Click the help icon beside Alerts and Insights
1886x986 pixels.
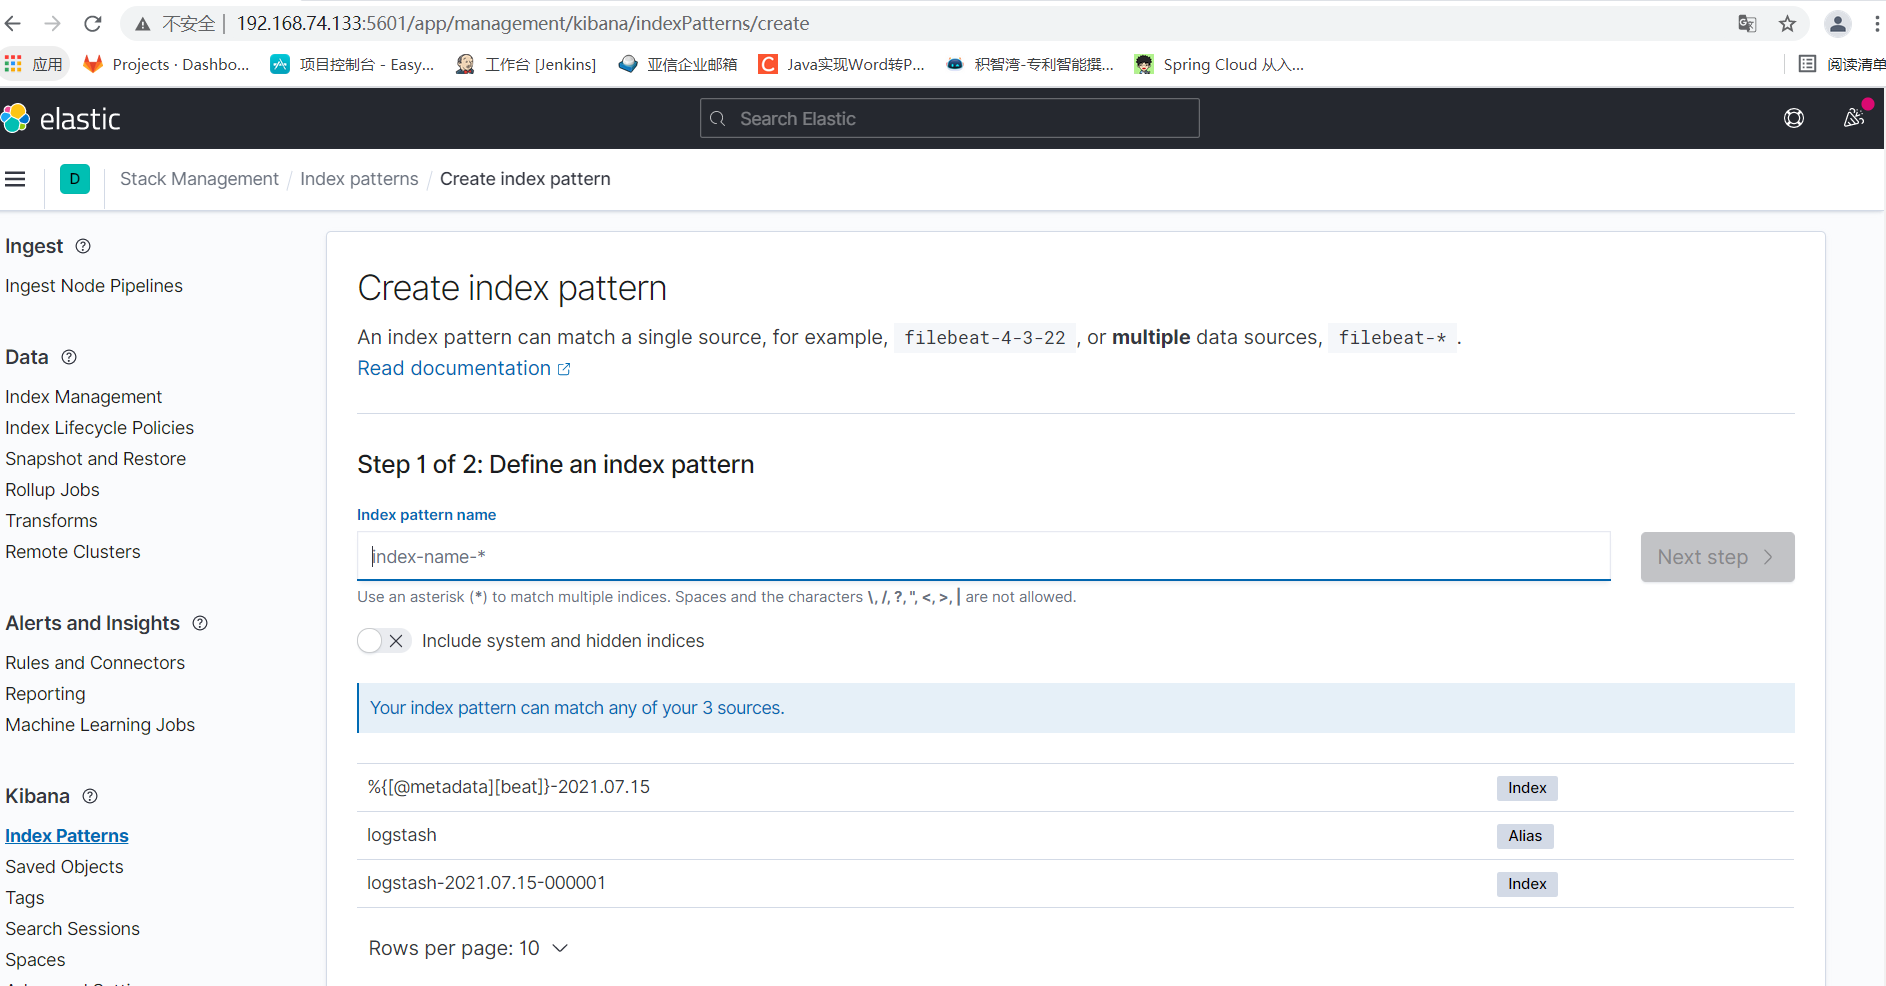200,623
